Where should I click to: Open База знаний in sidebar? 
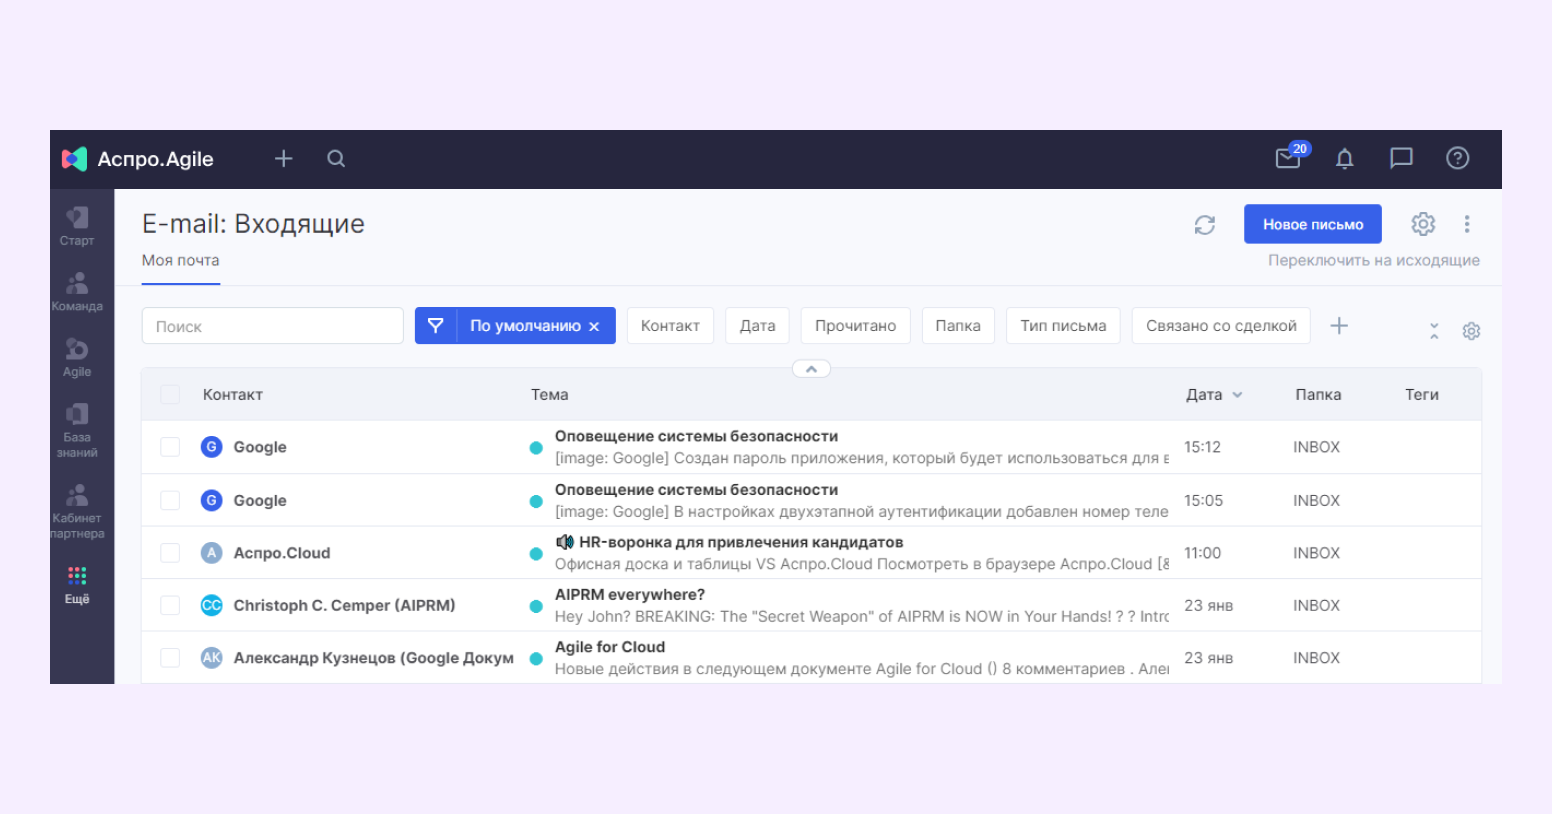click(x=77, y=430)
